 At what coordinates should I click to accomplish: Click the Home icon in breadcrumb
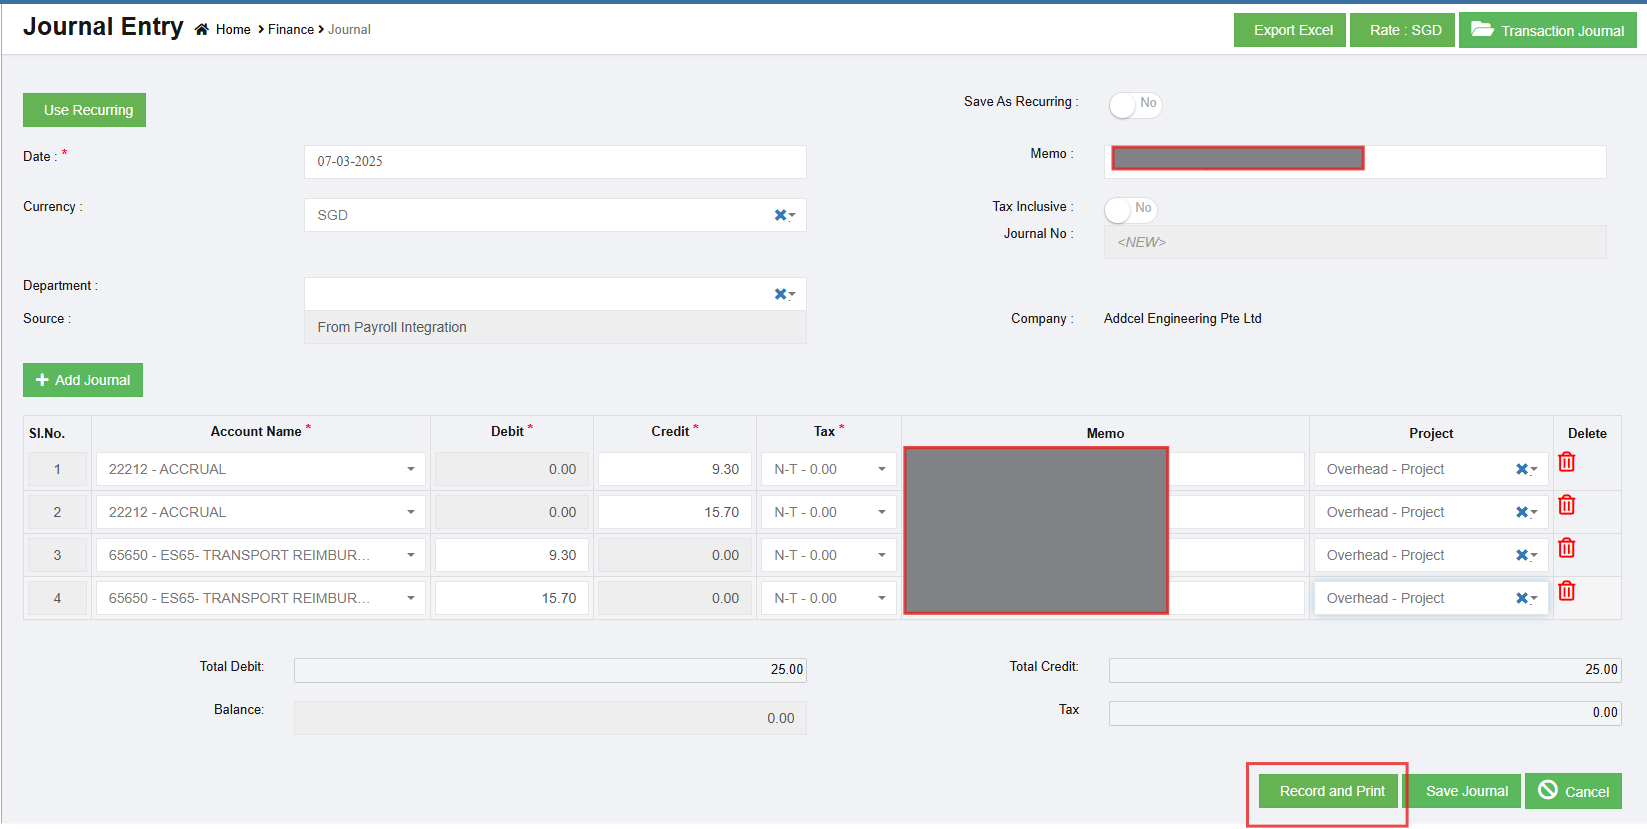pyautogui.click(x=202, y=30)
